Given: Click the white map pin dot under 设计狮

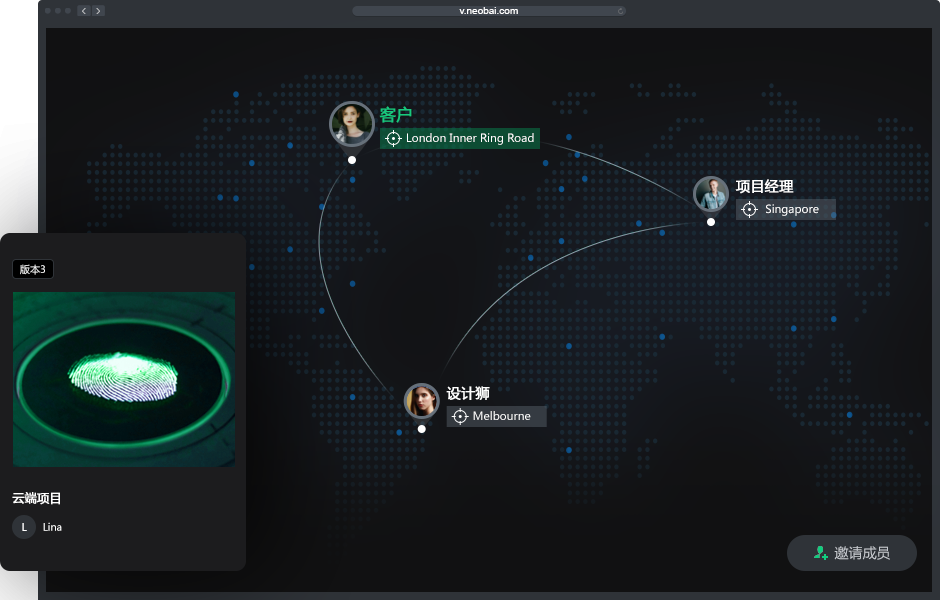Looking at the screenshot, I should pos(421,429).
